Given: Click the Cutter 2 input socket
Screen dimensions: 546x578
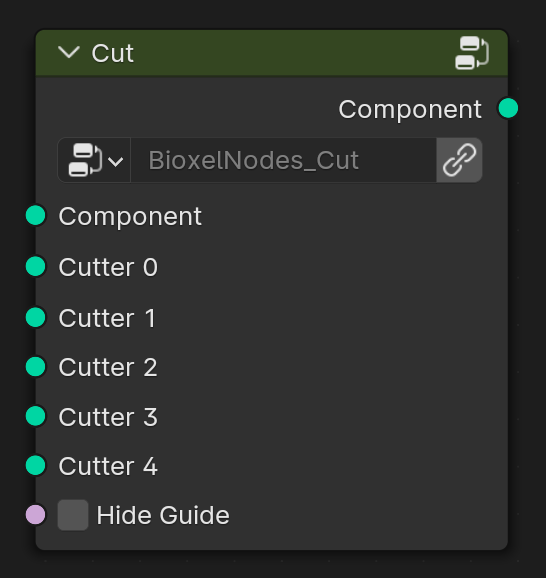Looking at the screenshot, I should [x=36, y=367].
